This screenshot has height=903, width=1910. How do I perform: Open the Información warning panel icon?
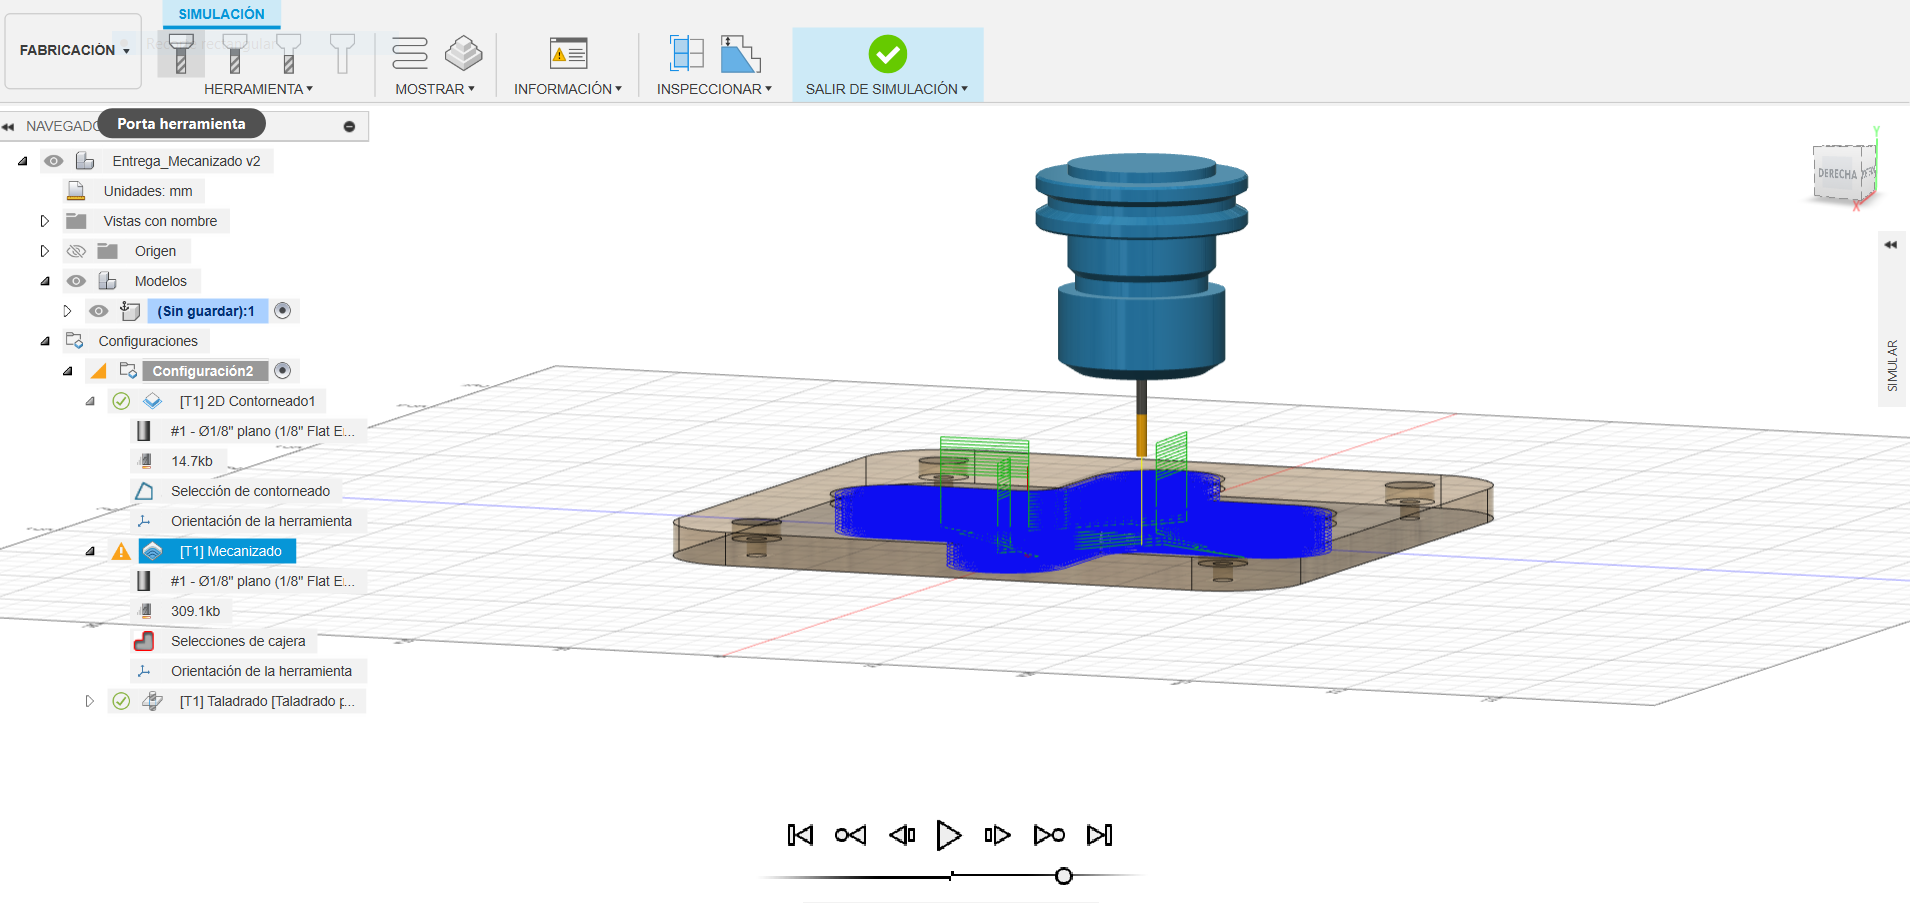[569, 53]
